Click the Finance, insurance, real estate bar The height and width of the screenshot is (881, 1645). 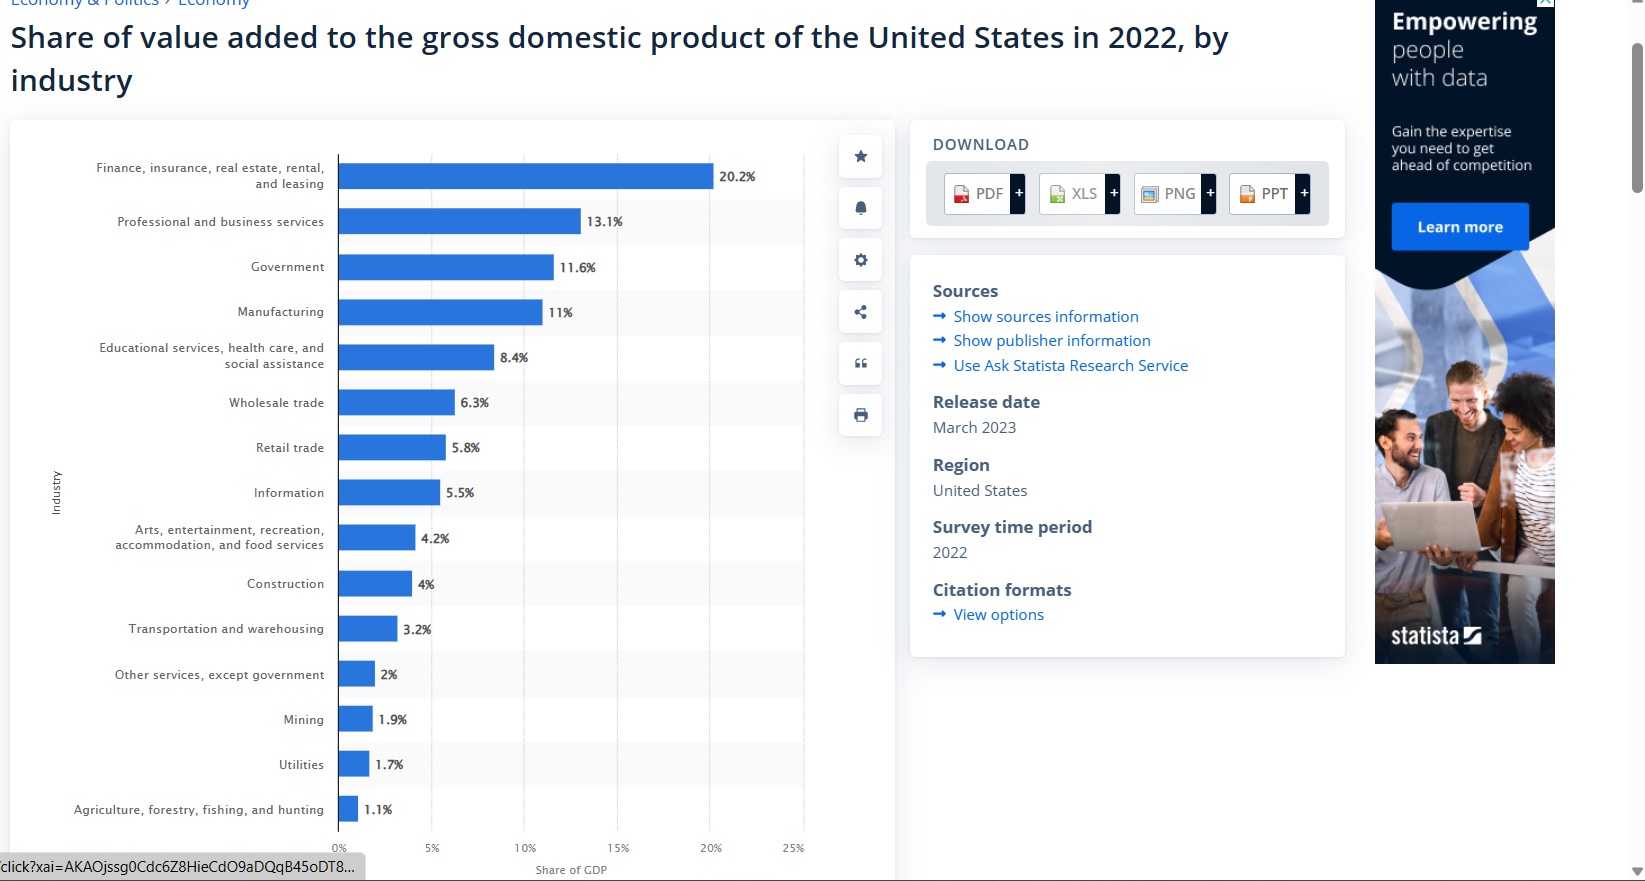pyautogui.click(x=526, y=176)
